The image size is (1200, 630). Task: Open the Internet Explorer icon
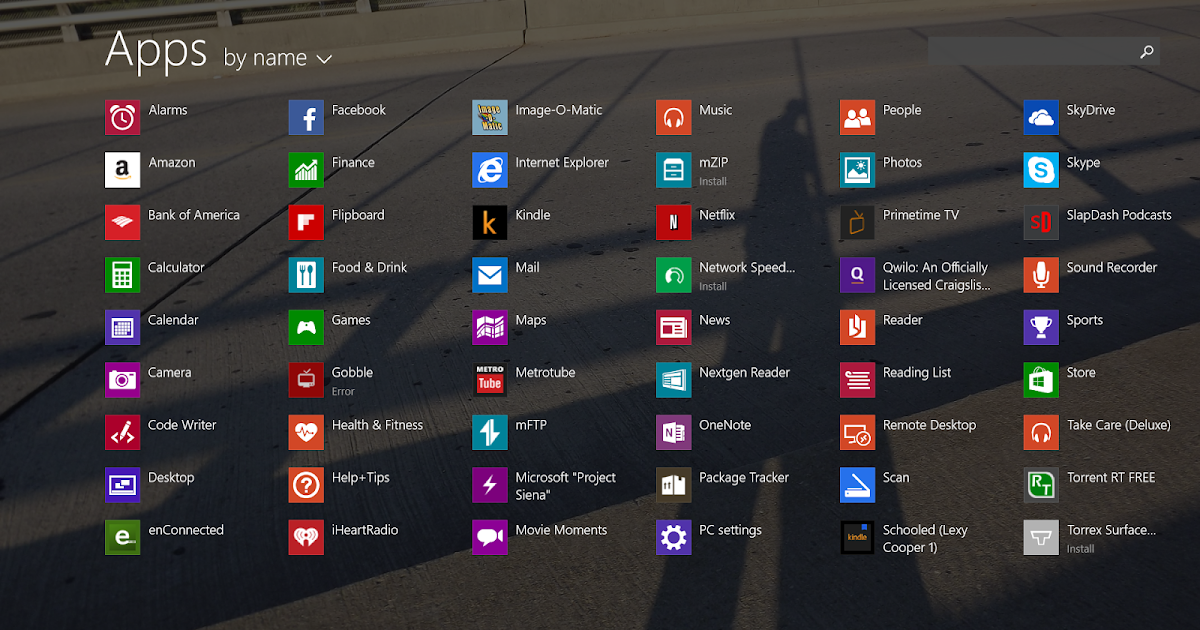(x=490, y=170)
